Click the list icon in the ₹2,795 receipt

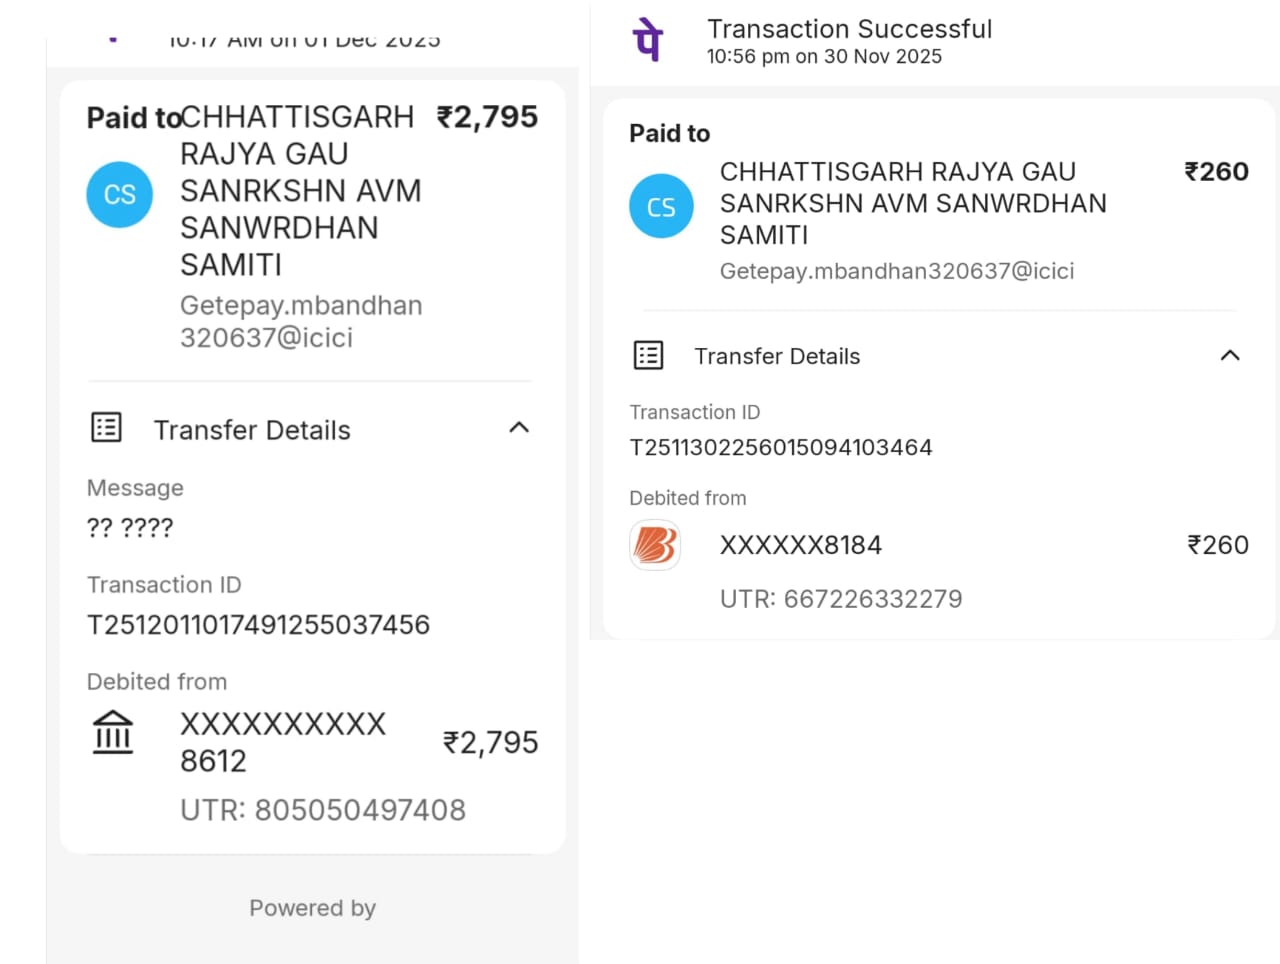tap(107, 428)
